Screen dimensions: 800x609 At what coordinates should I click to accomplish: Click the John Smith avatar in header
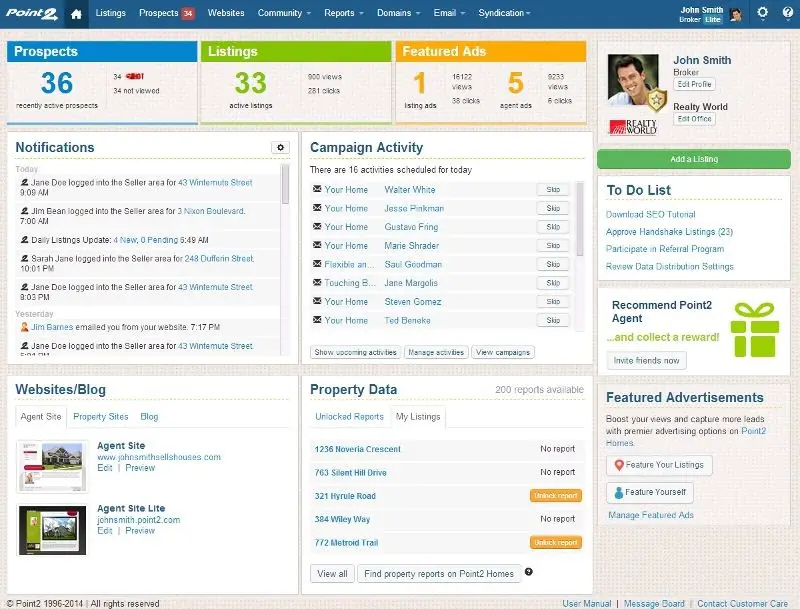tap(735, 14)
